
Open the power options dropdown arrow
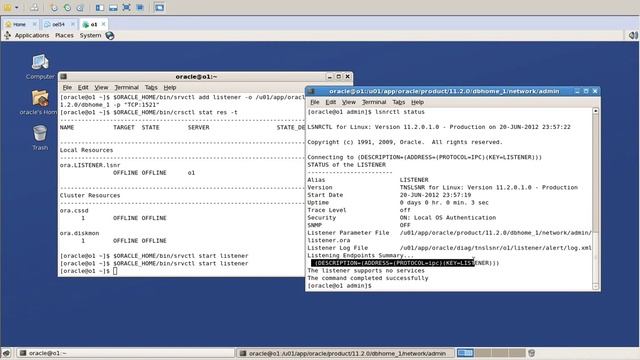point(17,7)
